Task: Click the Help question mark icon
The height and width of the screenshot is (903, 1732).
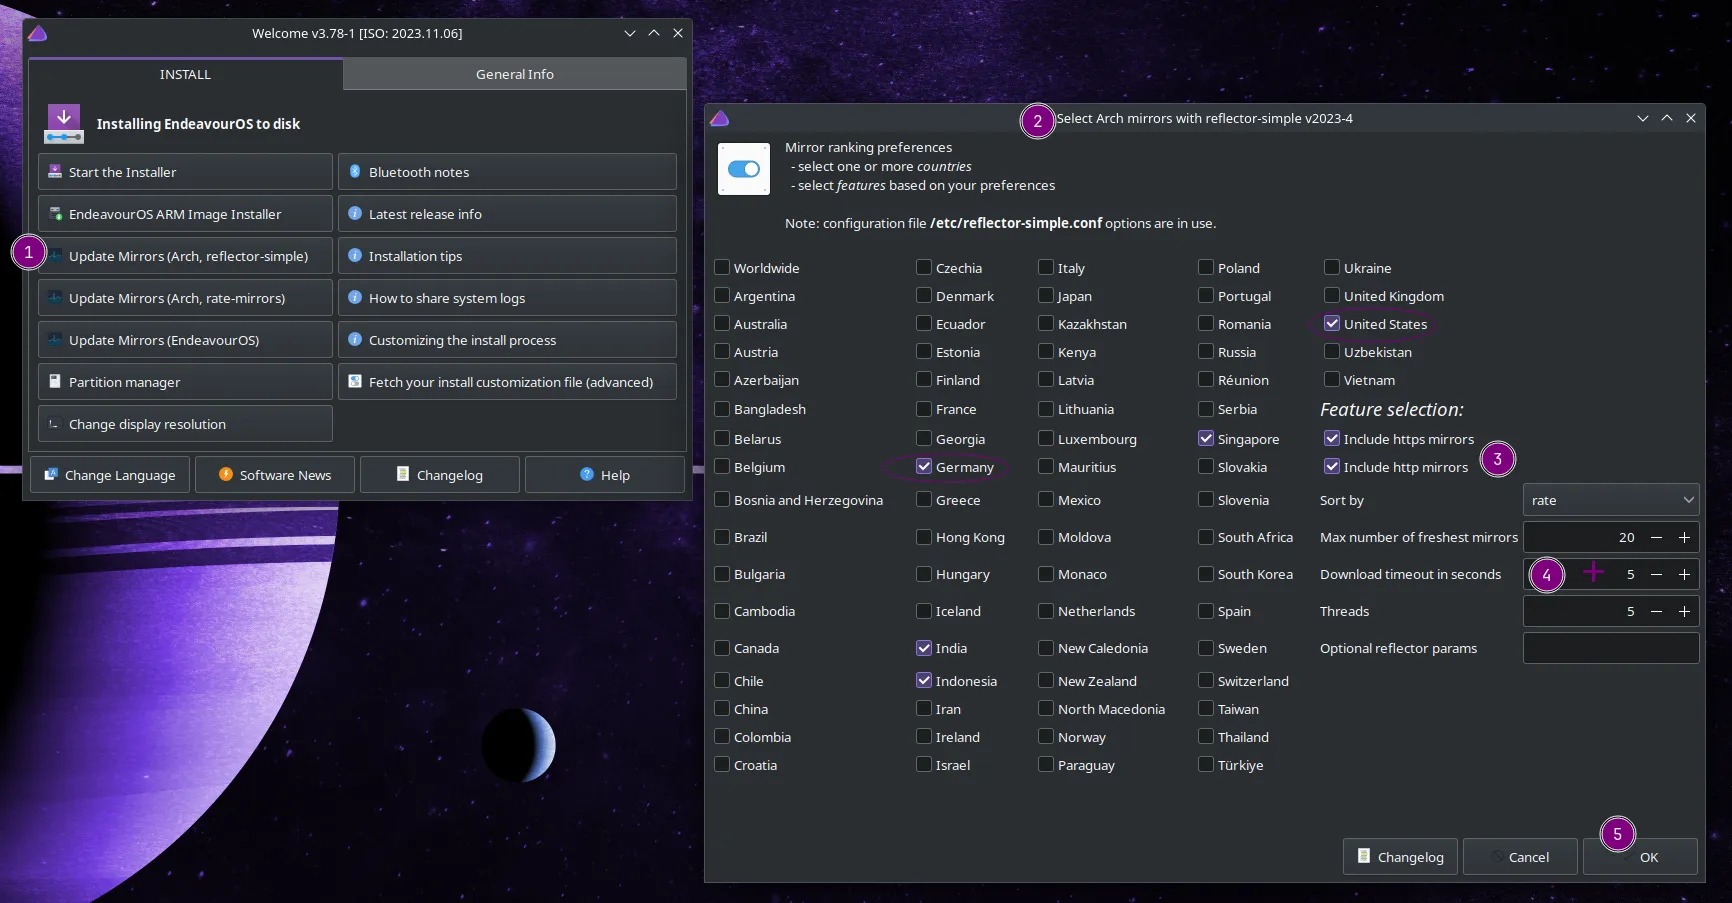Action: [587, 474]
